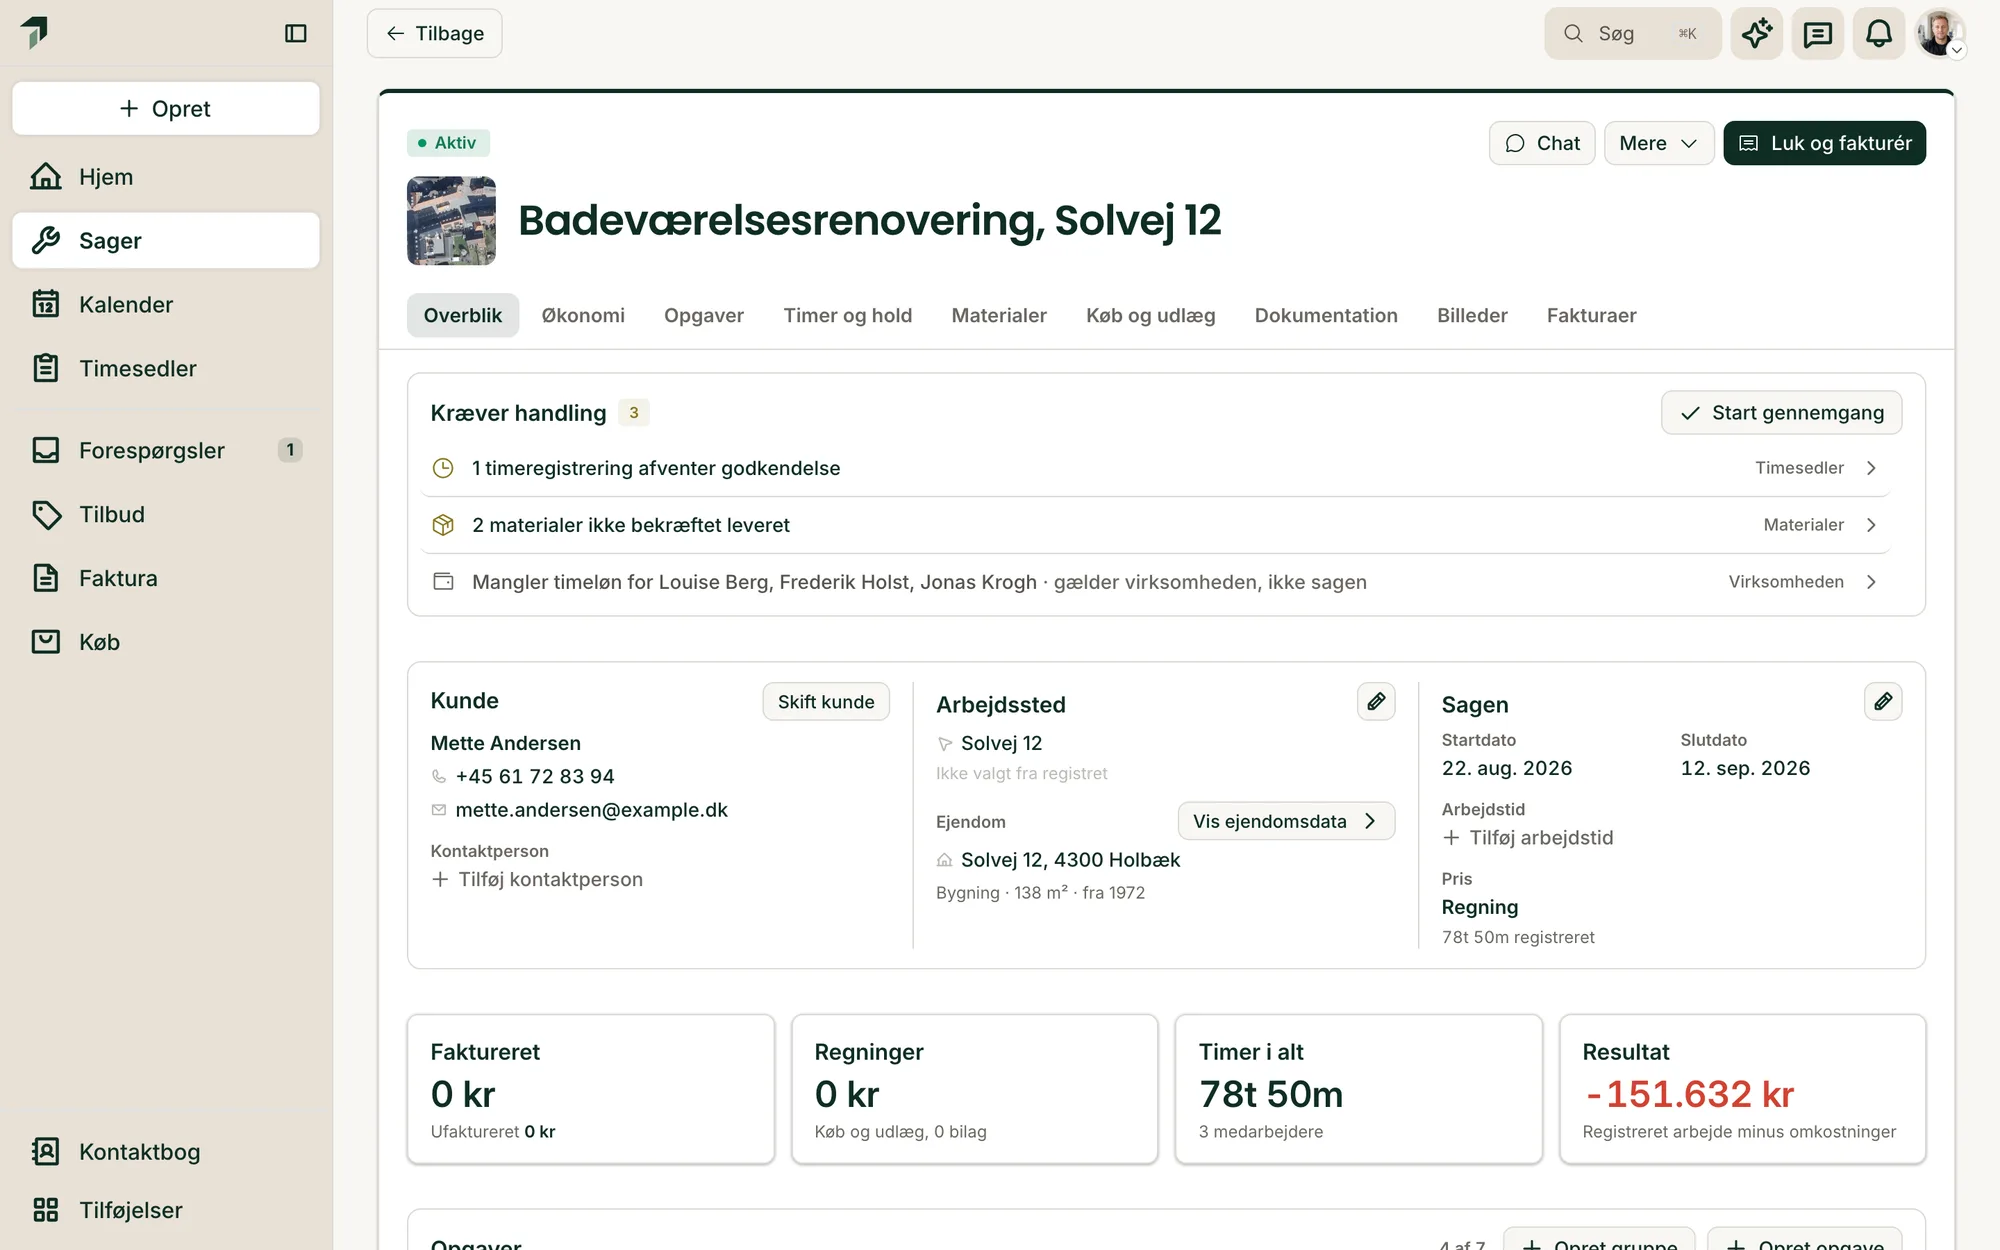This screenshot has width=2000, height=1250.
Task: Open Køb in the sidebar
Action: tap(166, 643)
